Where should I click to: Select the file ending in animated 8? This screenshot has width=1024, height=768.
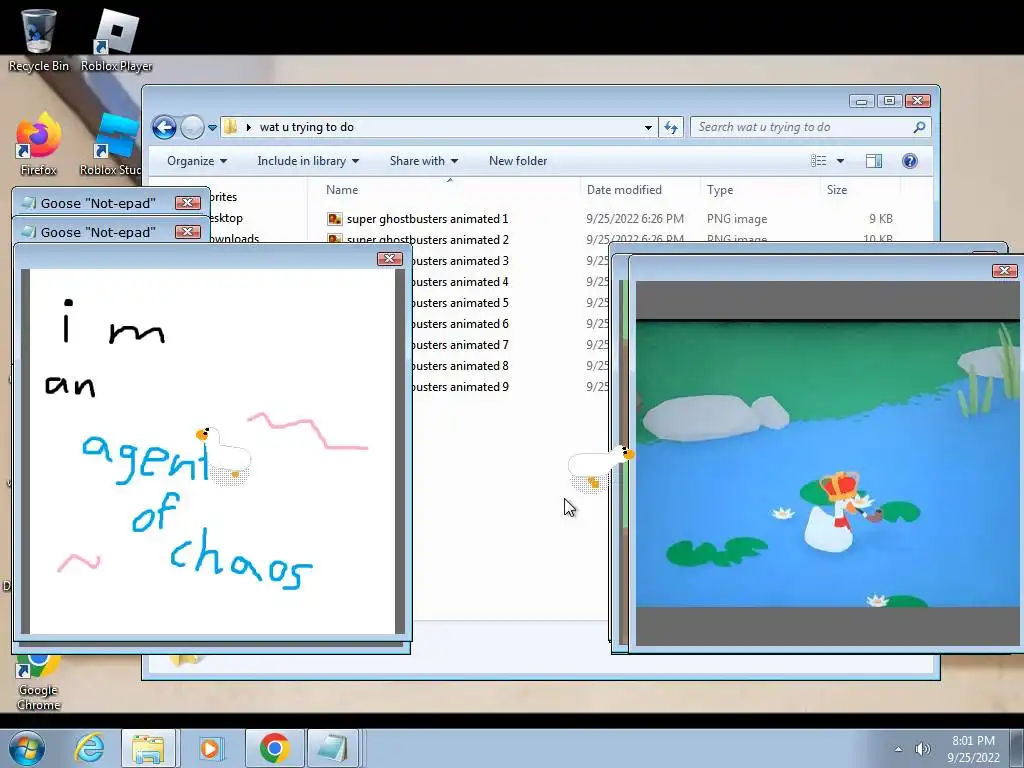click(x=460, y=365)
